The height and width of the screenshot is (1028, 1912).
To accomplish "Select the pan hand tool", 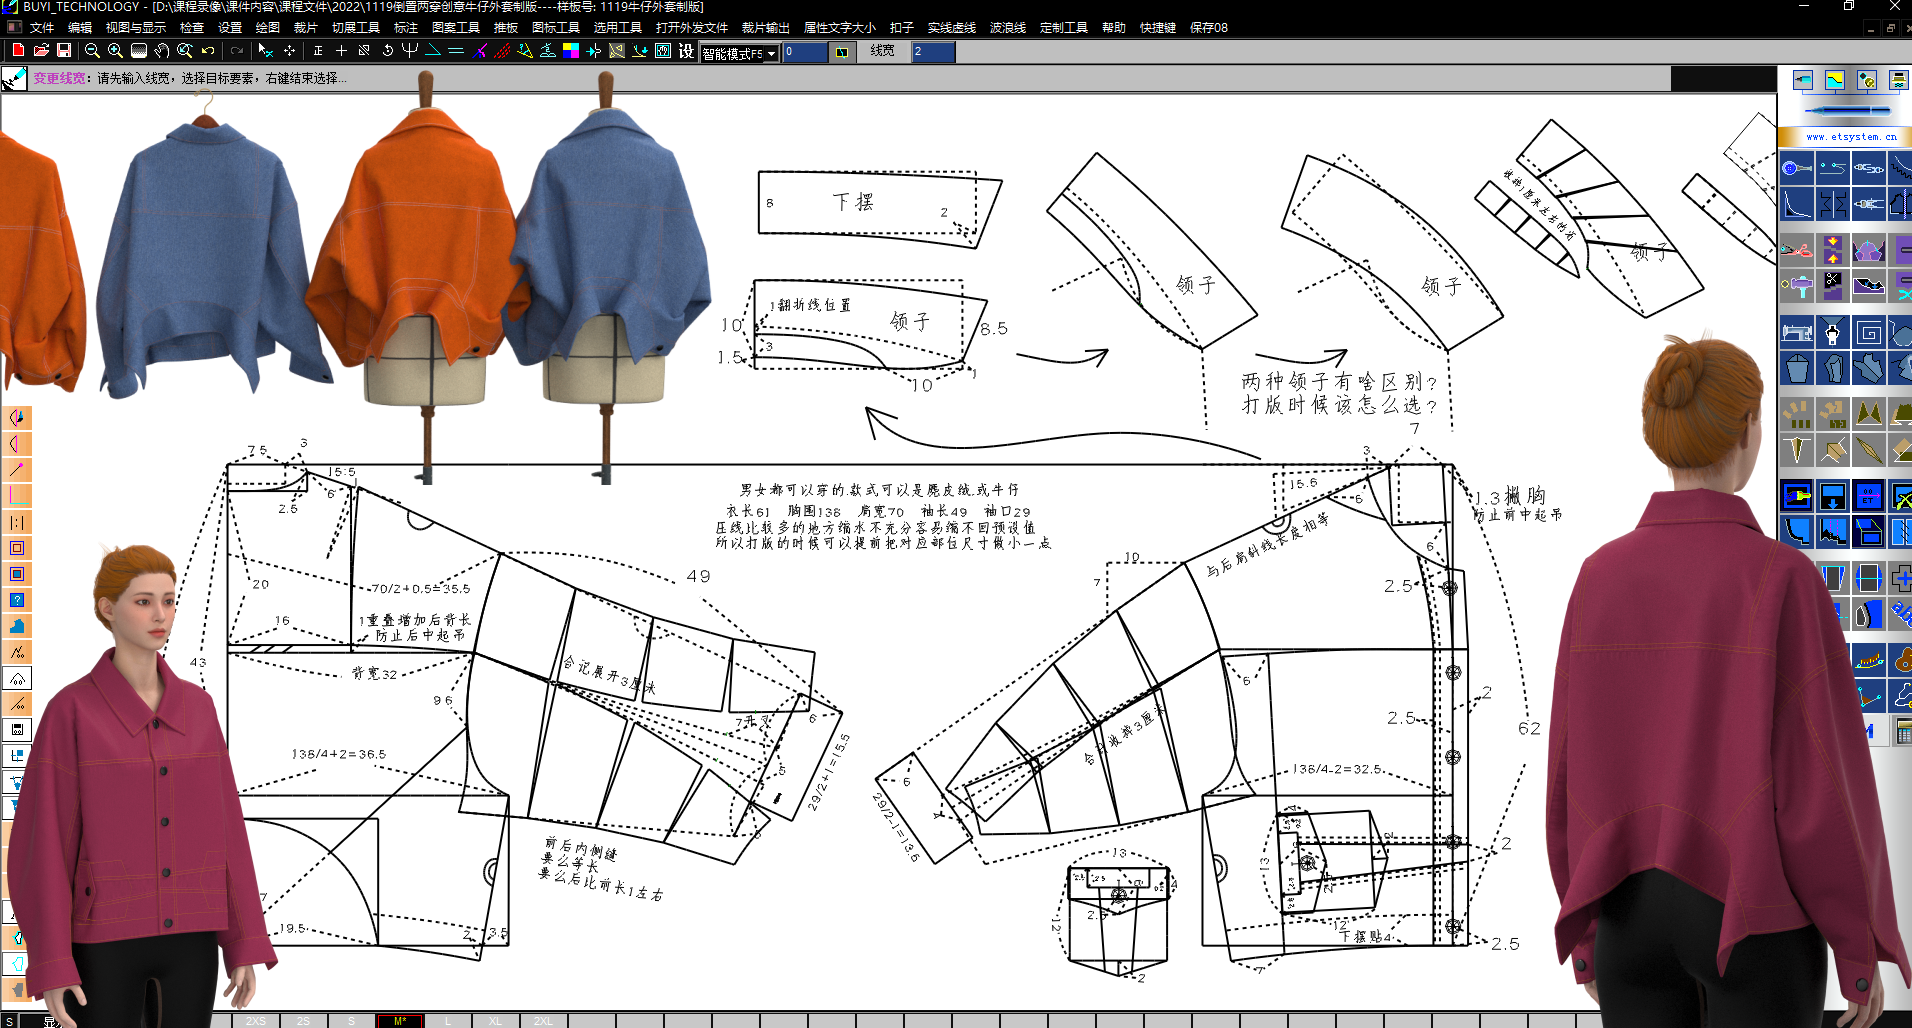I will pyautogui.click(x=161, y=50).
